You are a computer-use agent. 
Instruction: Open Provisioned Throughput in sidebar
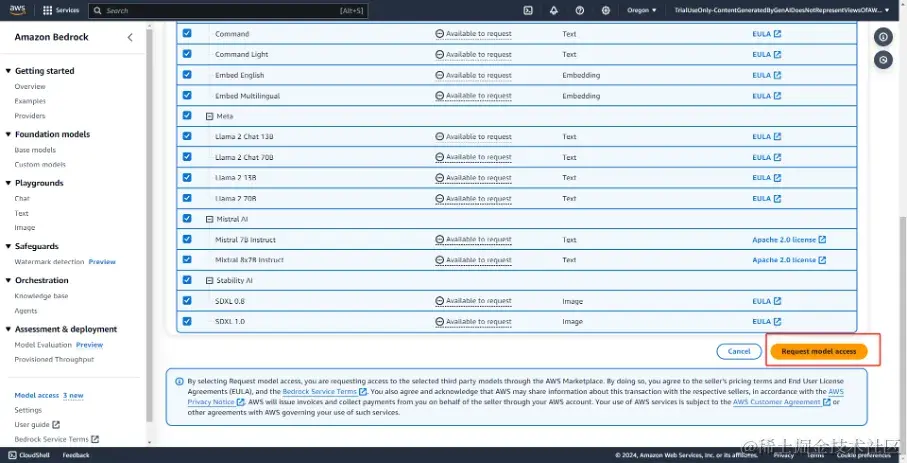click(x=54, y=360)
